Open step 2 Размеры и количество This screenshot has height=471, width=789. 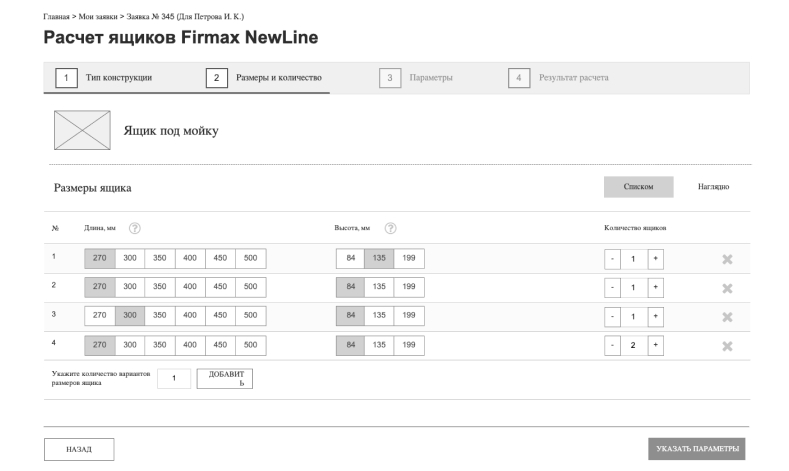(x=264, y=78)
